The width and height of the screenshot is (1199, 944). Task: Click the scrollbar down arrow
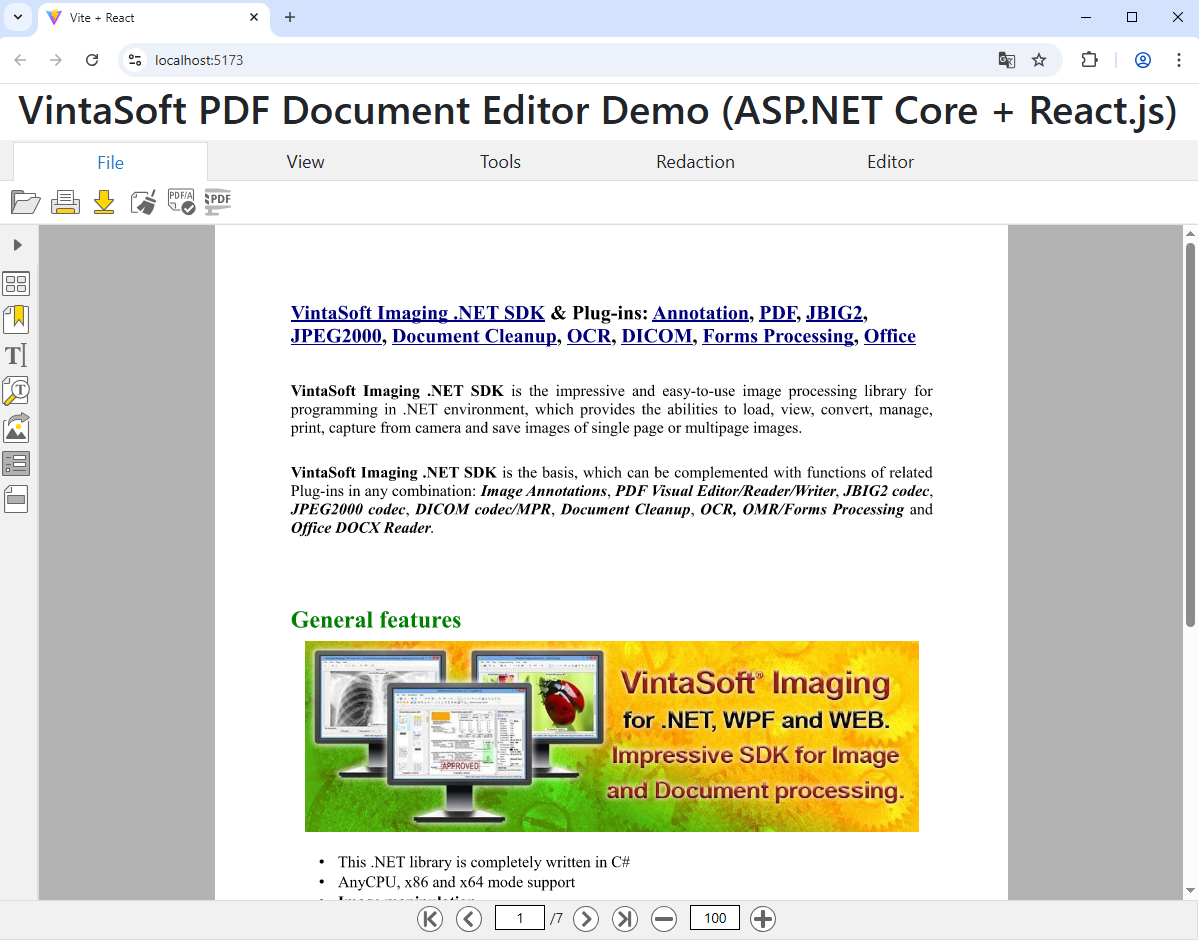[1190, 890]
